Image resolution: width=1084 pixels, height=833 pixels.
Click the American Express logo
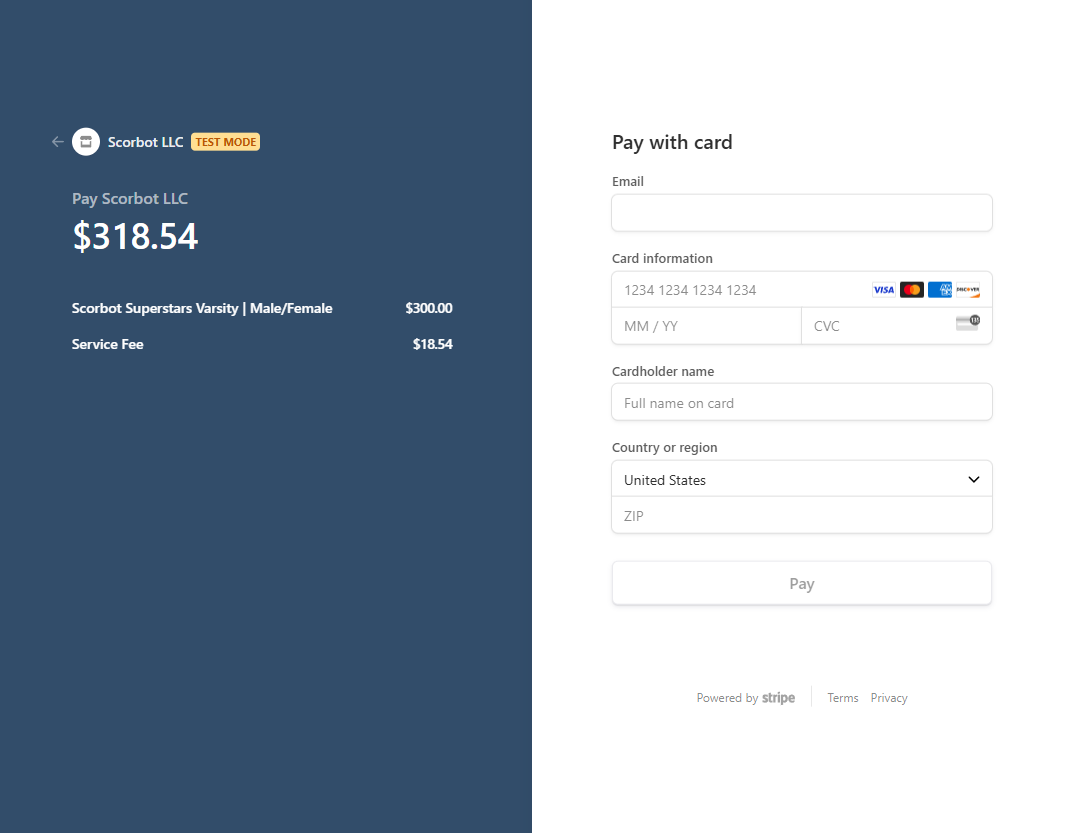pos(939,290)
